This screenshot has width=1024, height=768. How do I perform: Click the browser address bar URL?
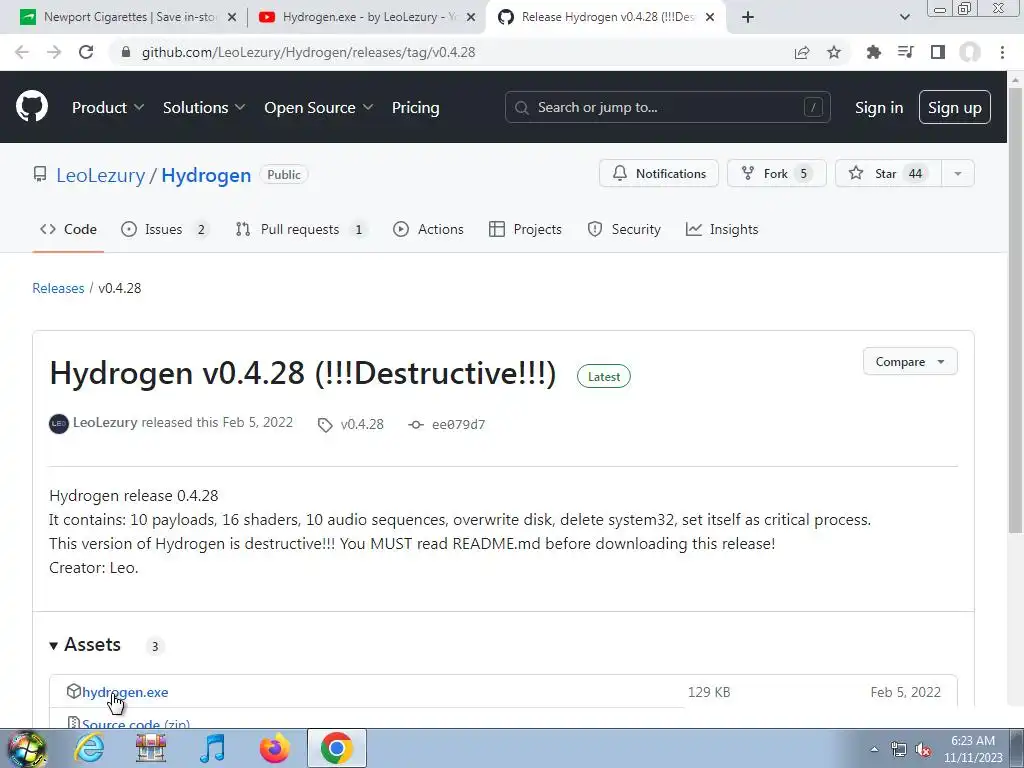point(308,52)
